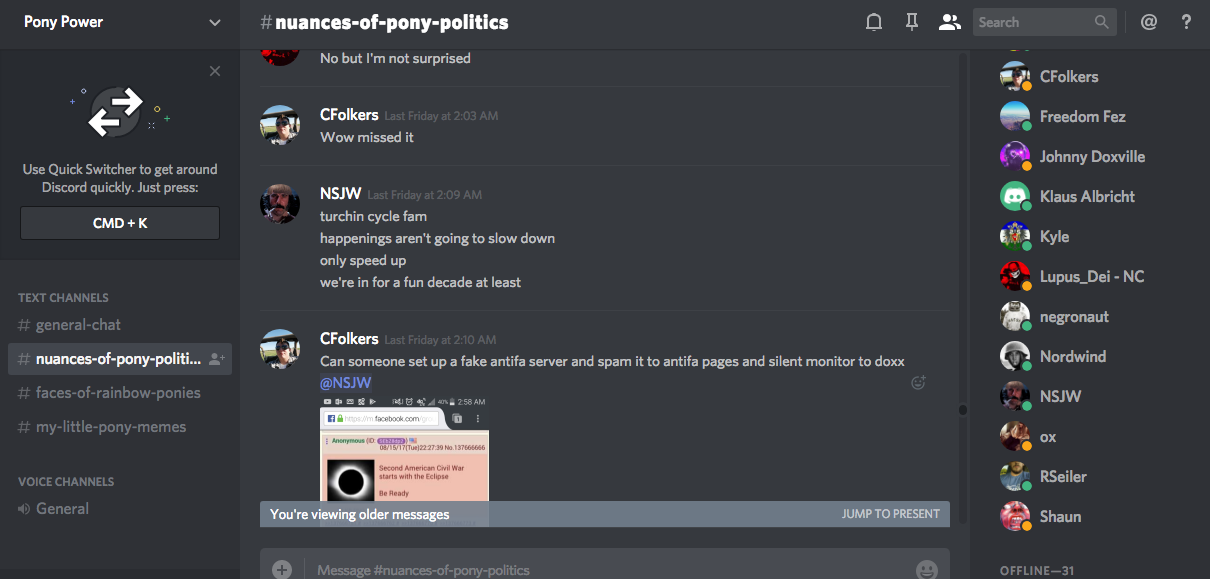Open help question mark icon
This screenshot has width=1210, height=579.
click(1186, 22)
